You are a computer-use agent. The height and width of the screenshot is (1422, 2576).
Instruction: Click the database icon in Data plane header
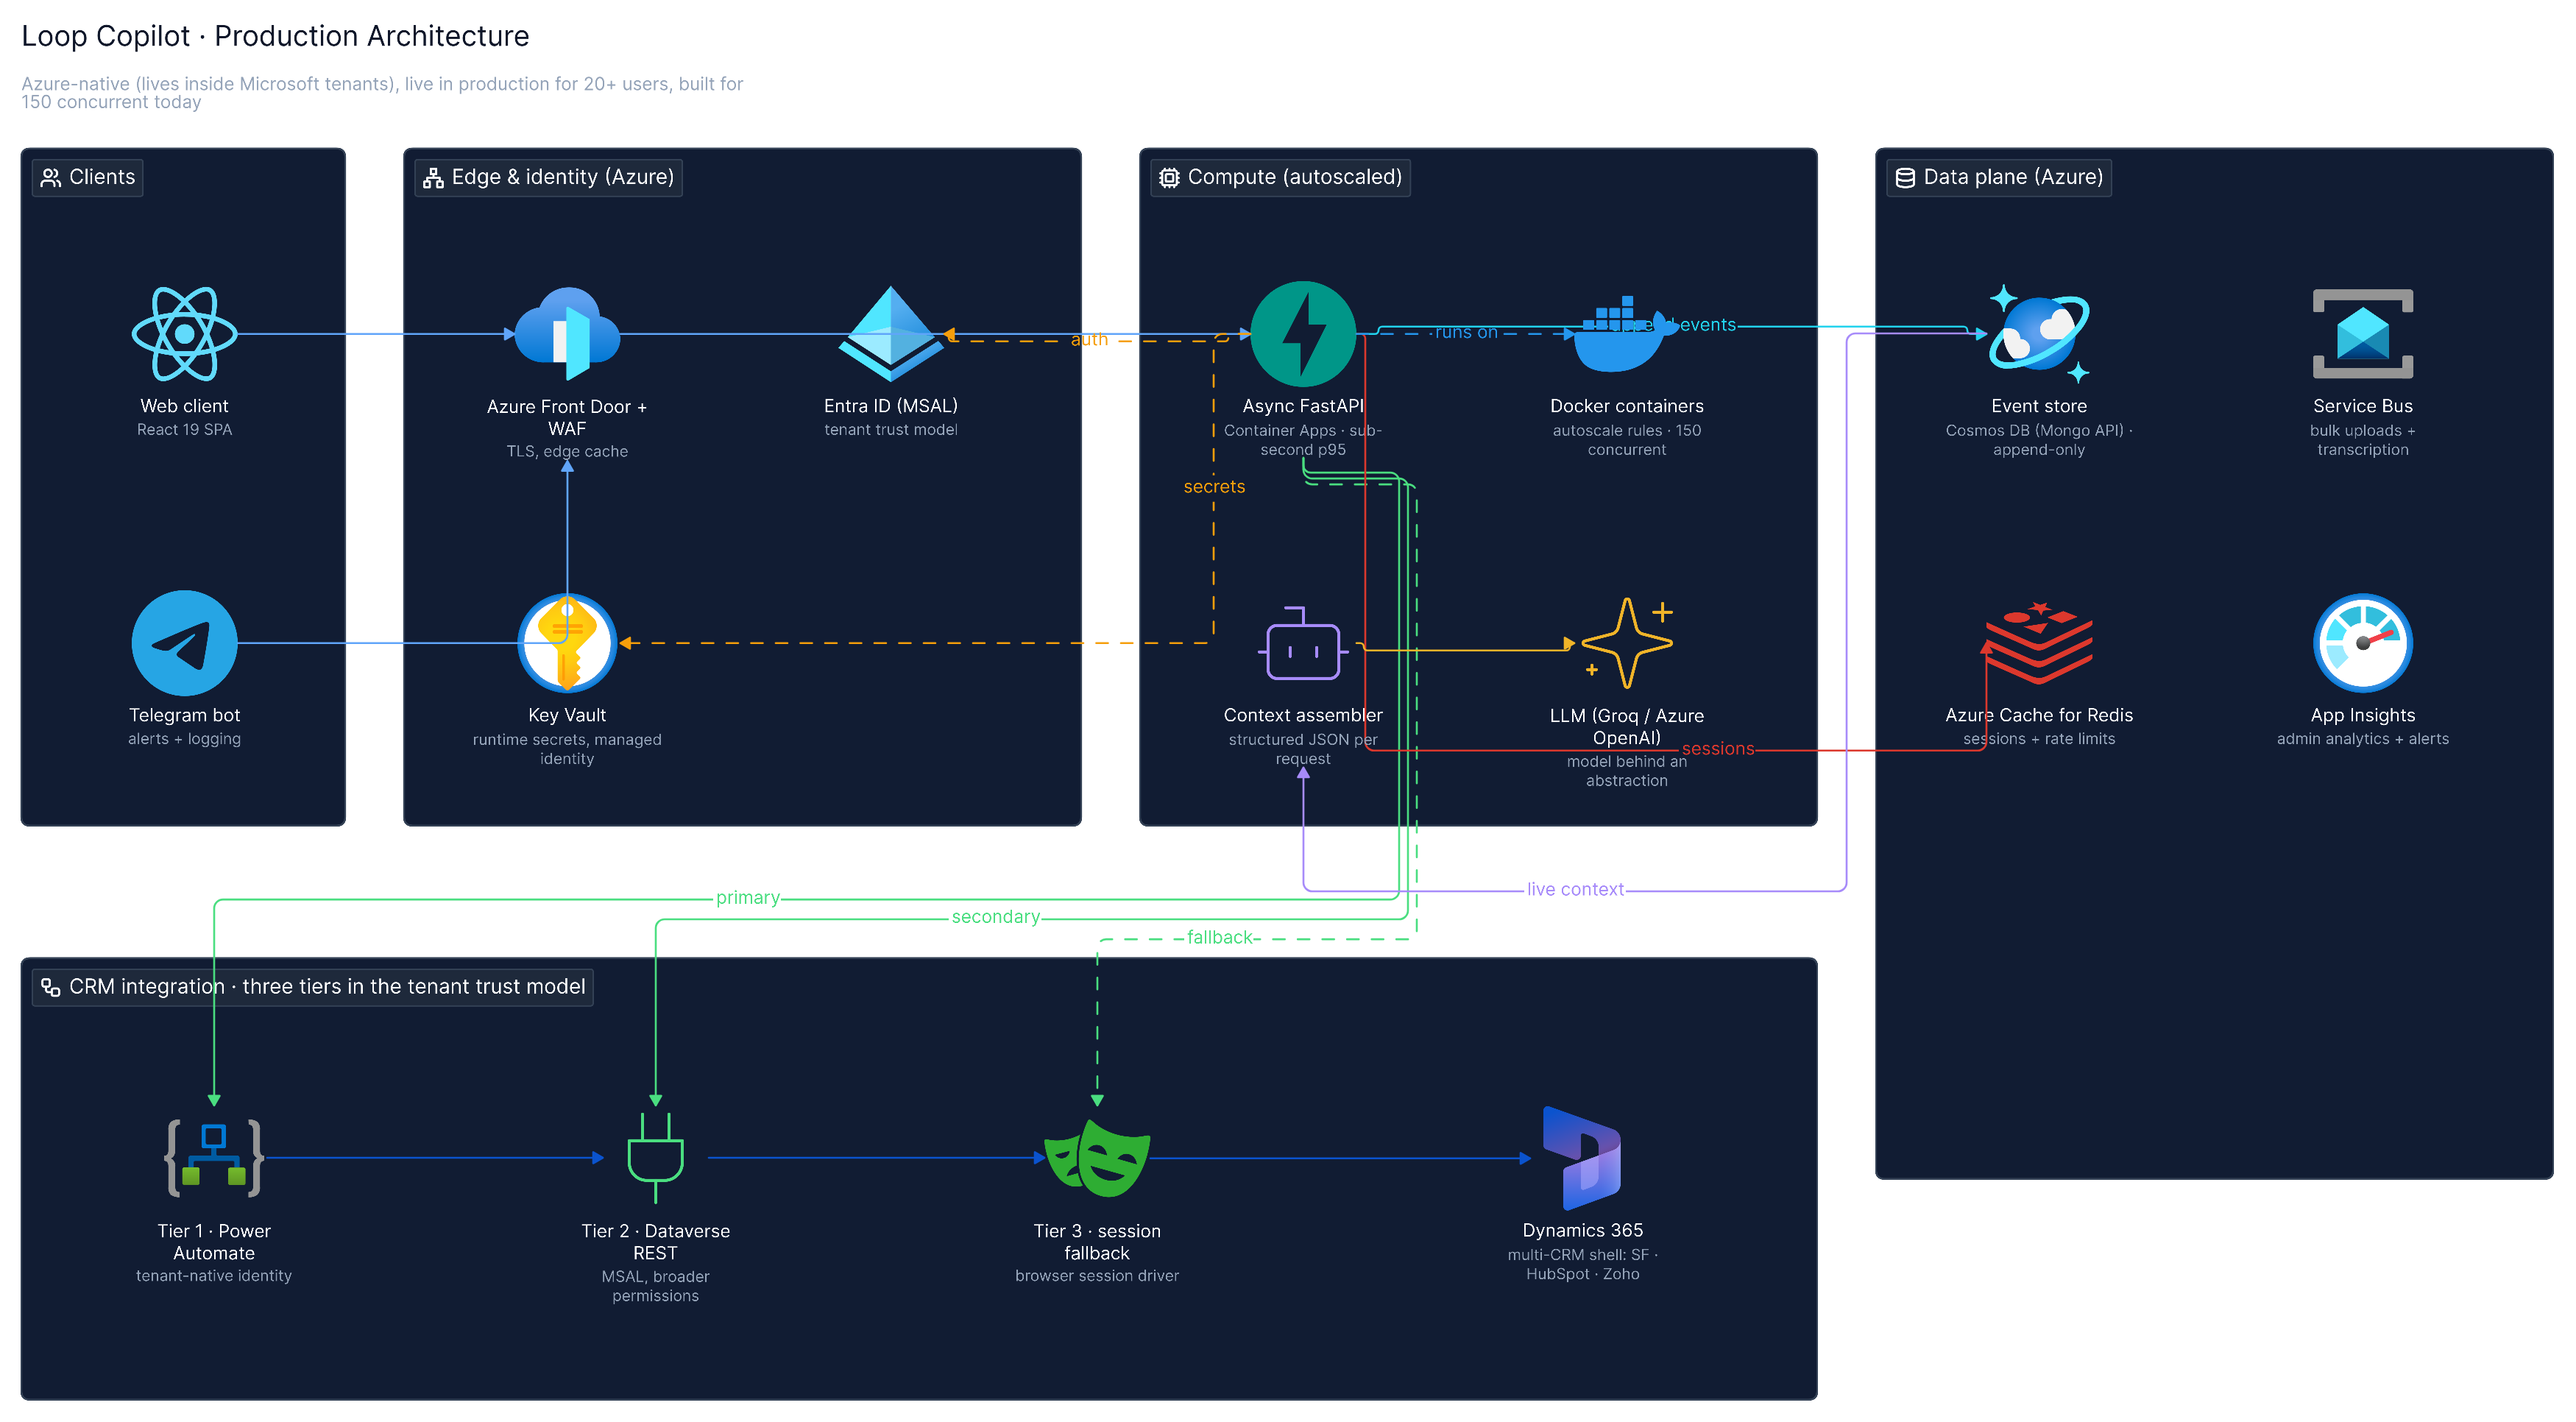click(1905, 178)
